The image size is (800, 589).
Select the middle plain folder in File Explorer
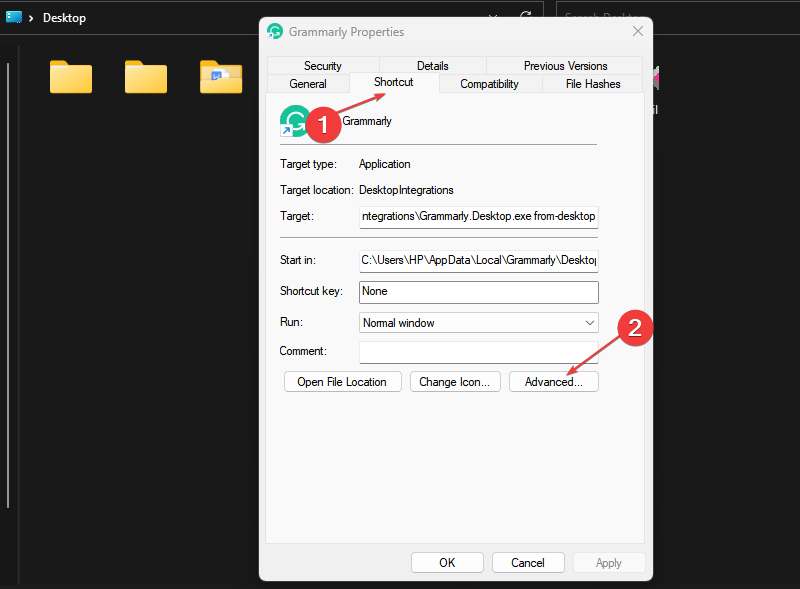tap(146, 77)
